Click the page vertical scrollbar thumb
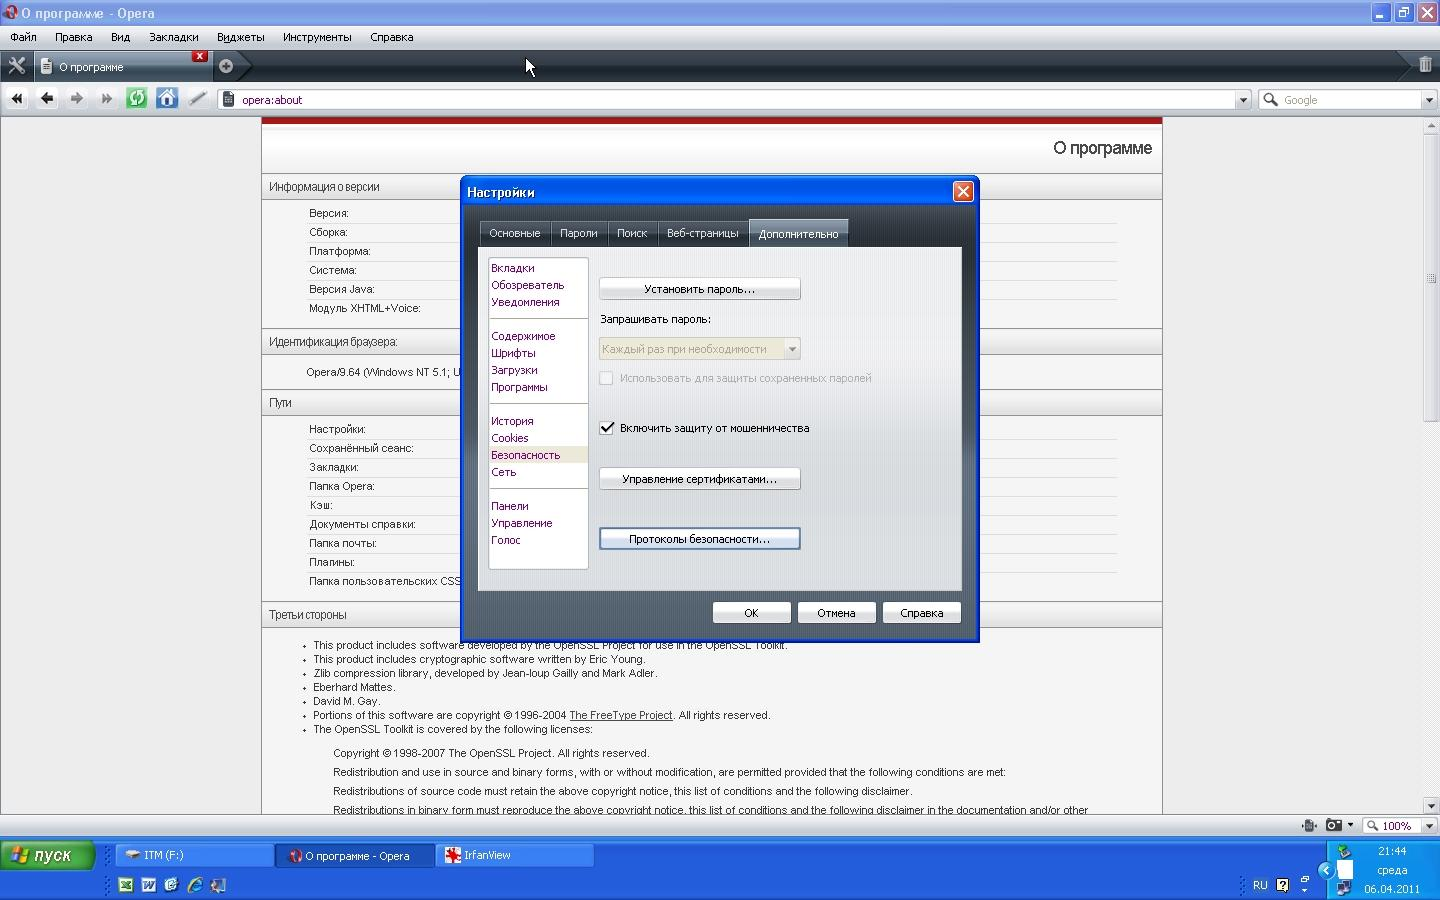Screen dimensions: 1440x900 point(1431,279)
